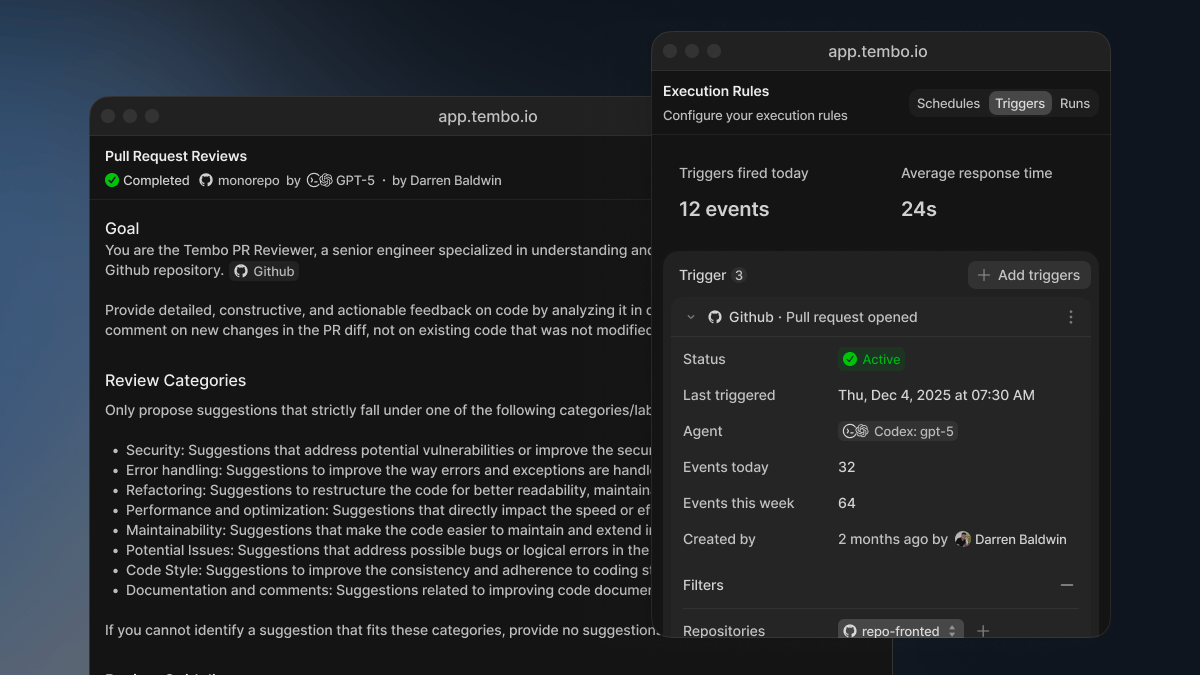The height and width of the screenshot is (675, 1200).
Task: Click app.tembo.io address in Pull Request window
Action: pyautogui.click(x=488, y=117)
